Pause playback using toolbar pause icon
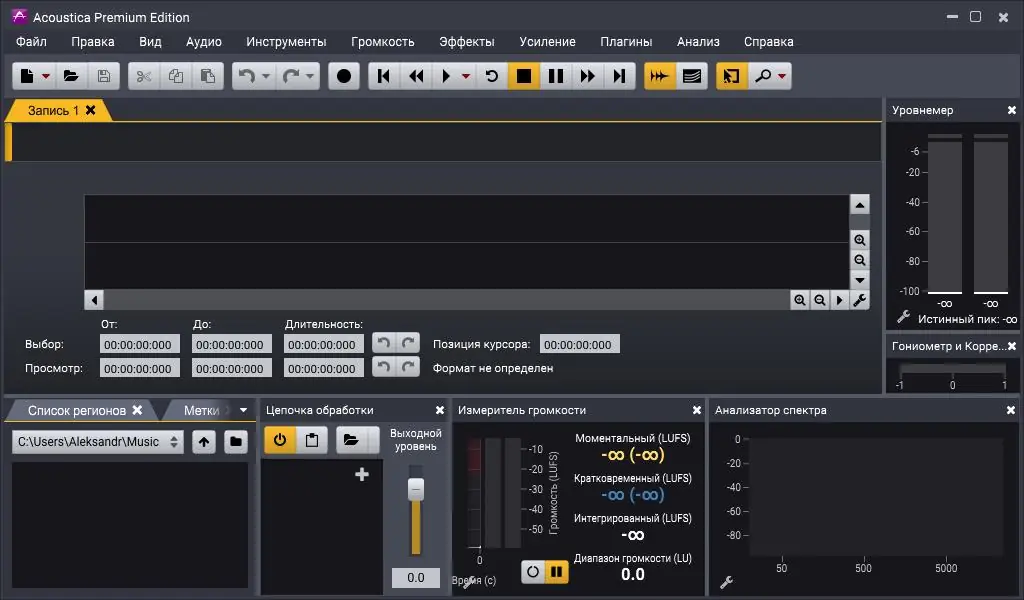1024x600 pixels. (x=556, y=76)
